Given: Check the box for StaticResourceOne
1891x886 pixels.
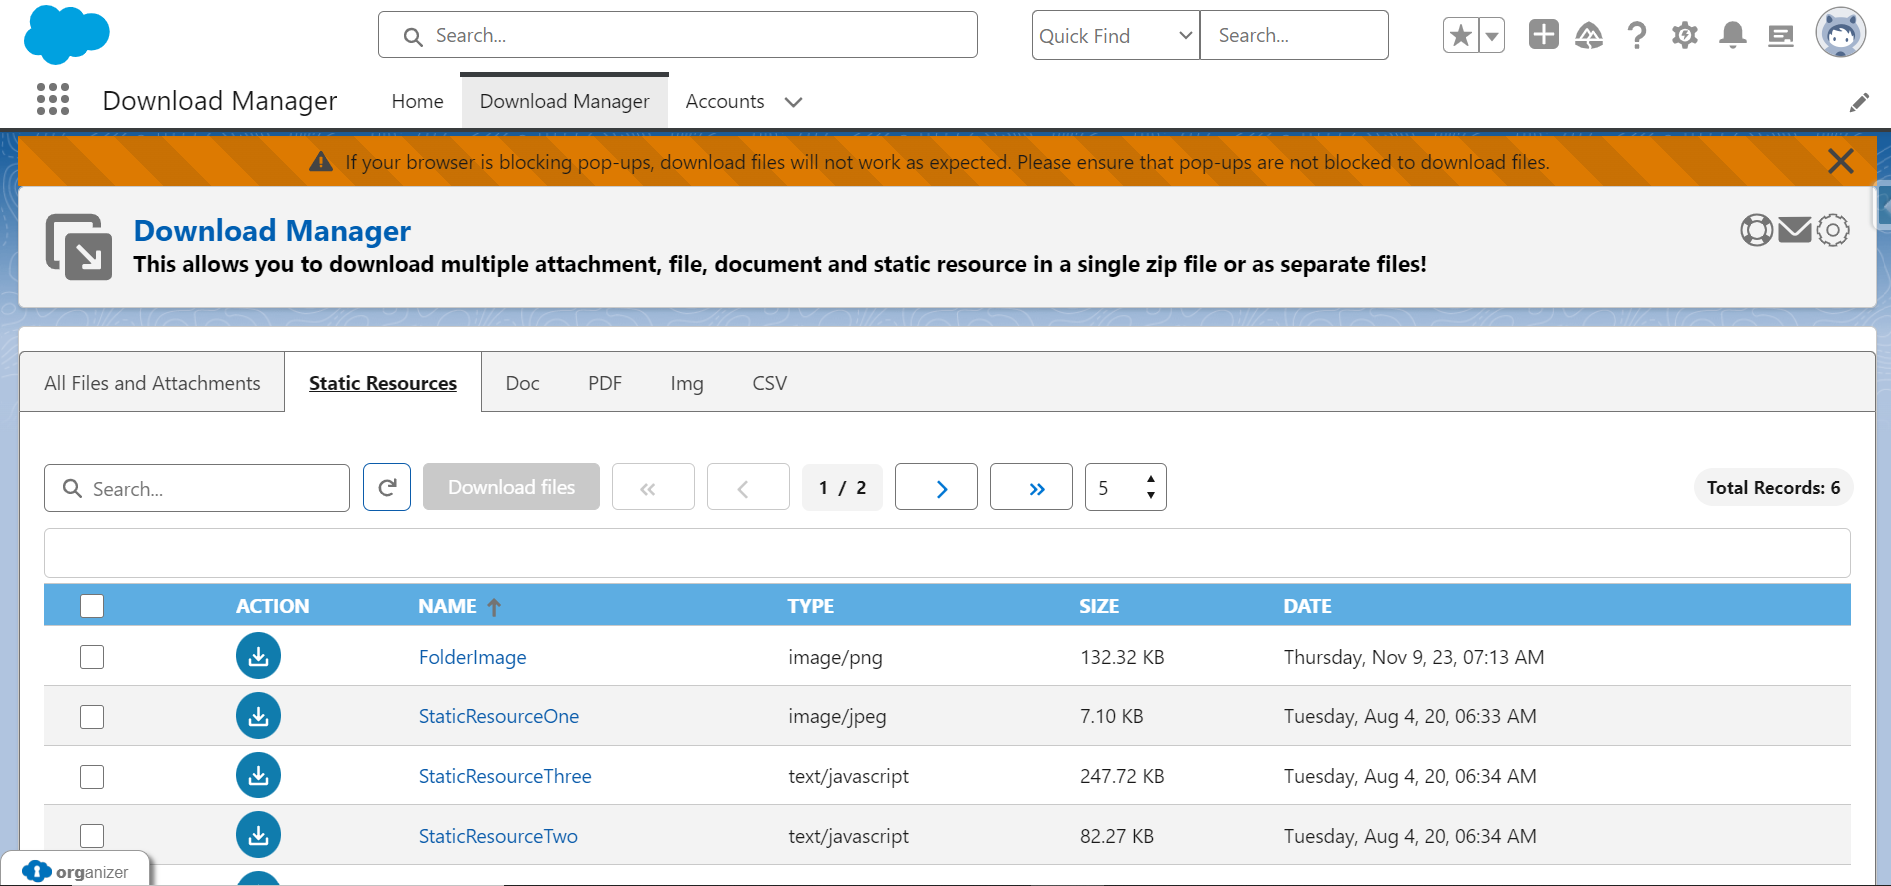Looking at the screenshot, I should [92, 717].
